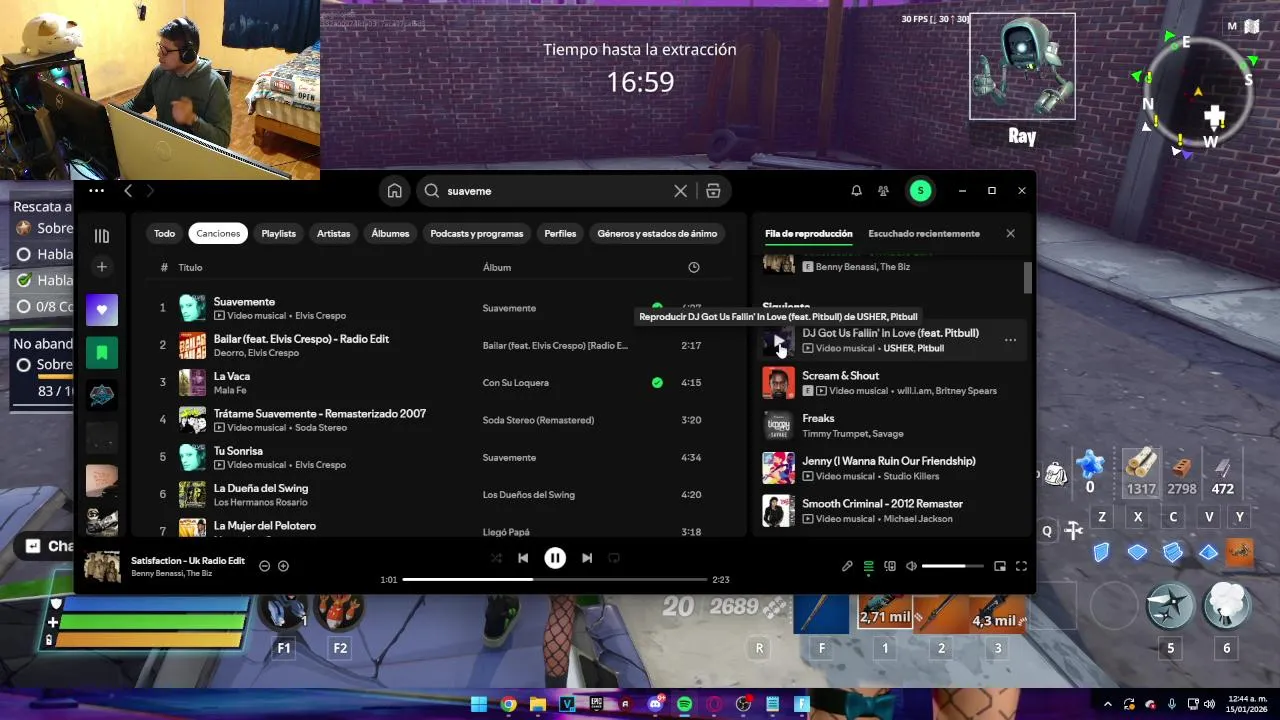Toggle repeat mode
Viewport: 1280px width, 720px height.
(x=614, y=558)
